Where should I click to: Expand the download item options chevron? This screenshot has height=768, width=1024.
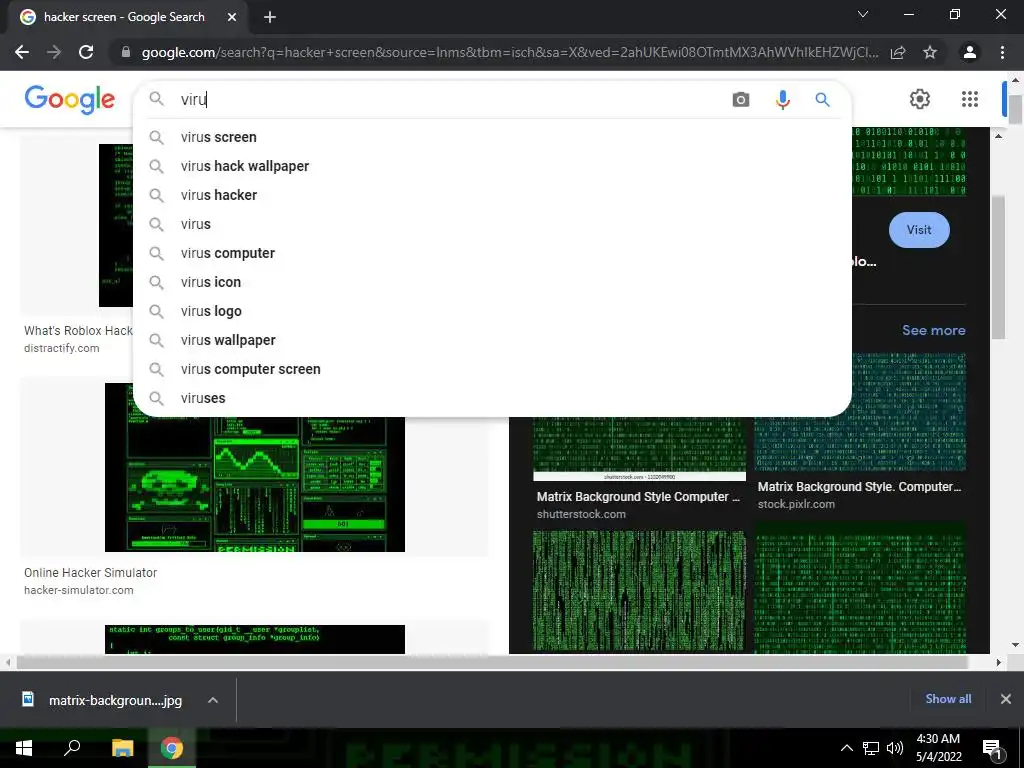coord(213,700)
